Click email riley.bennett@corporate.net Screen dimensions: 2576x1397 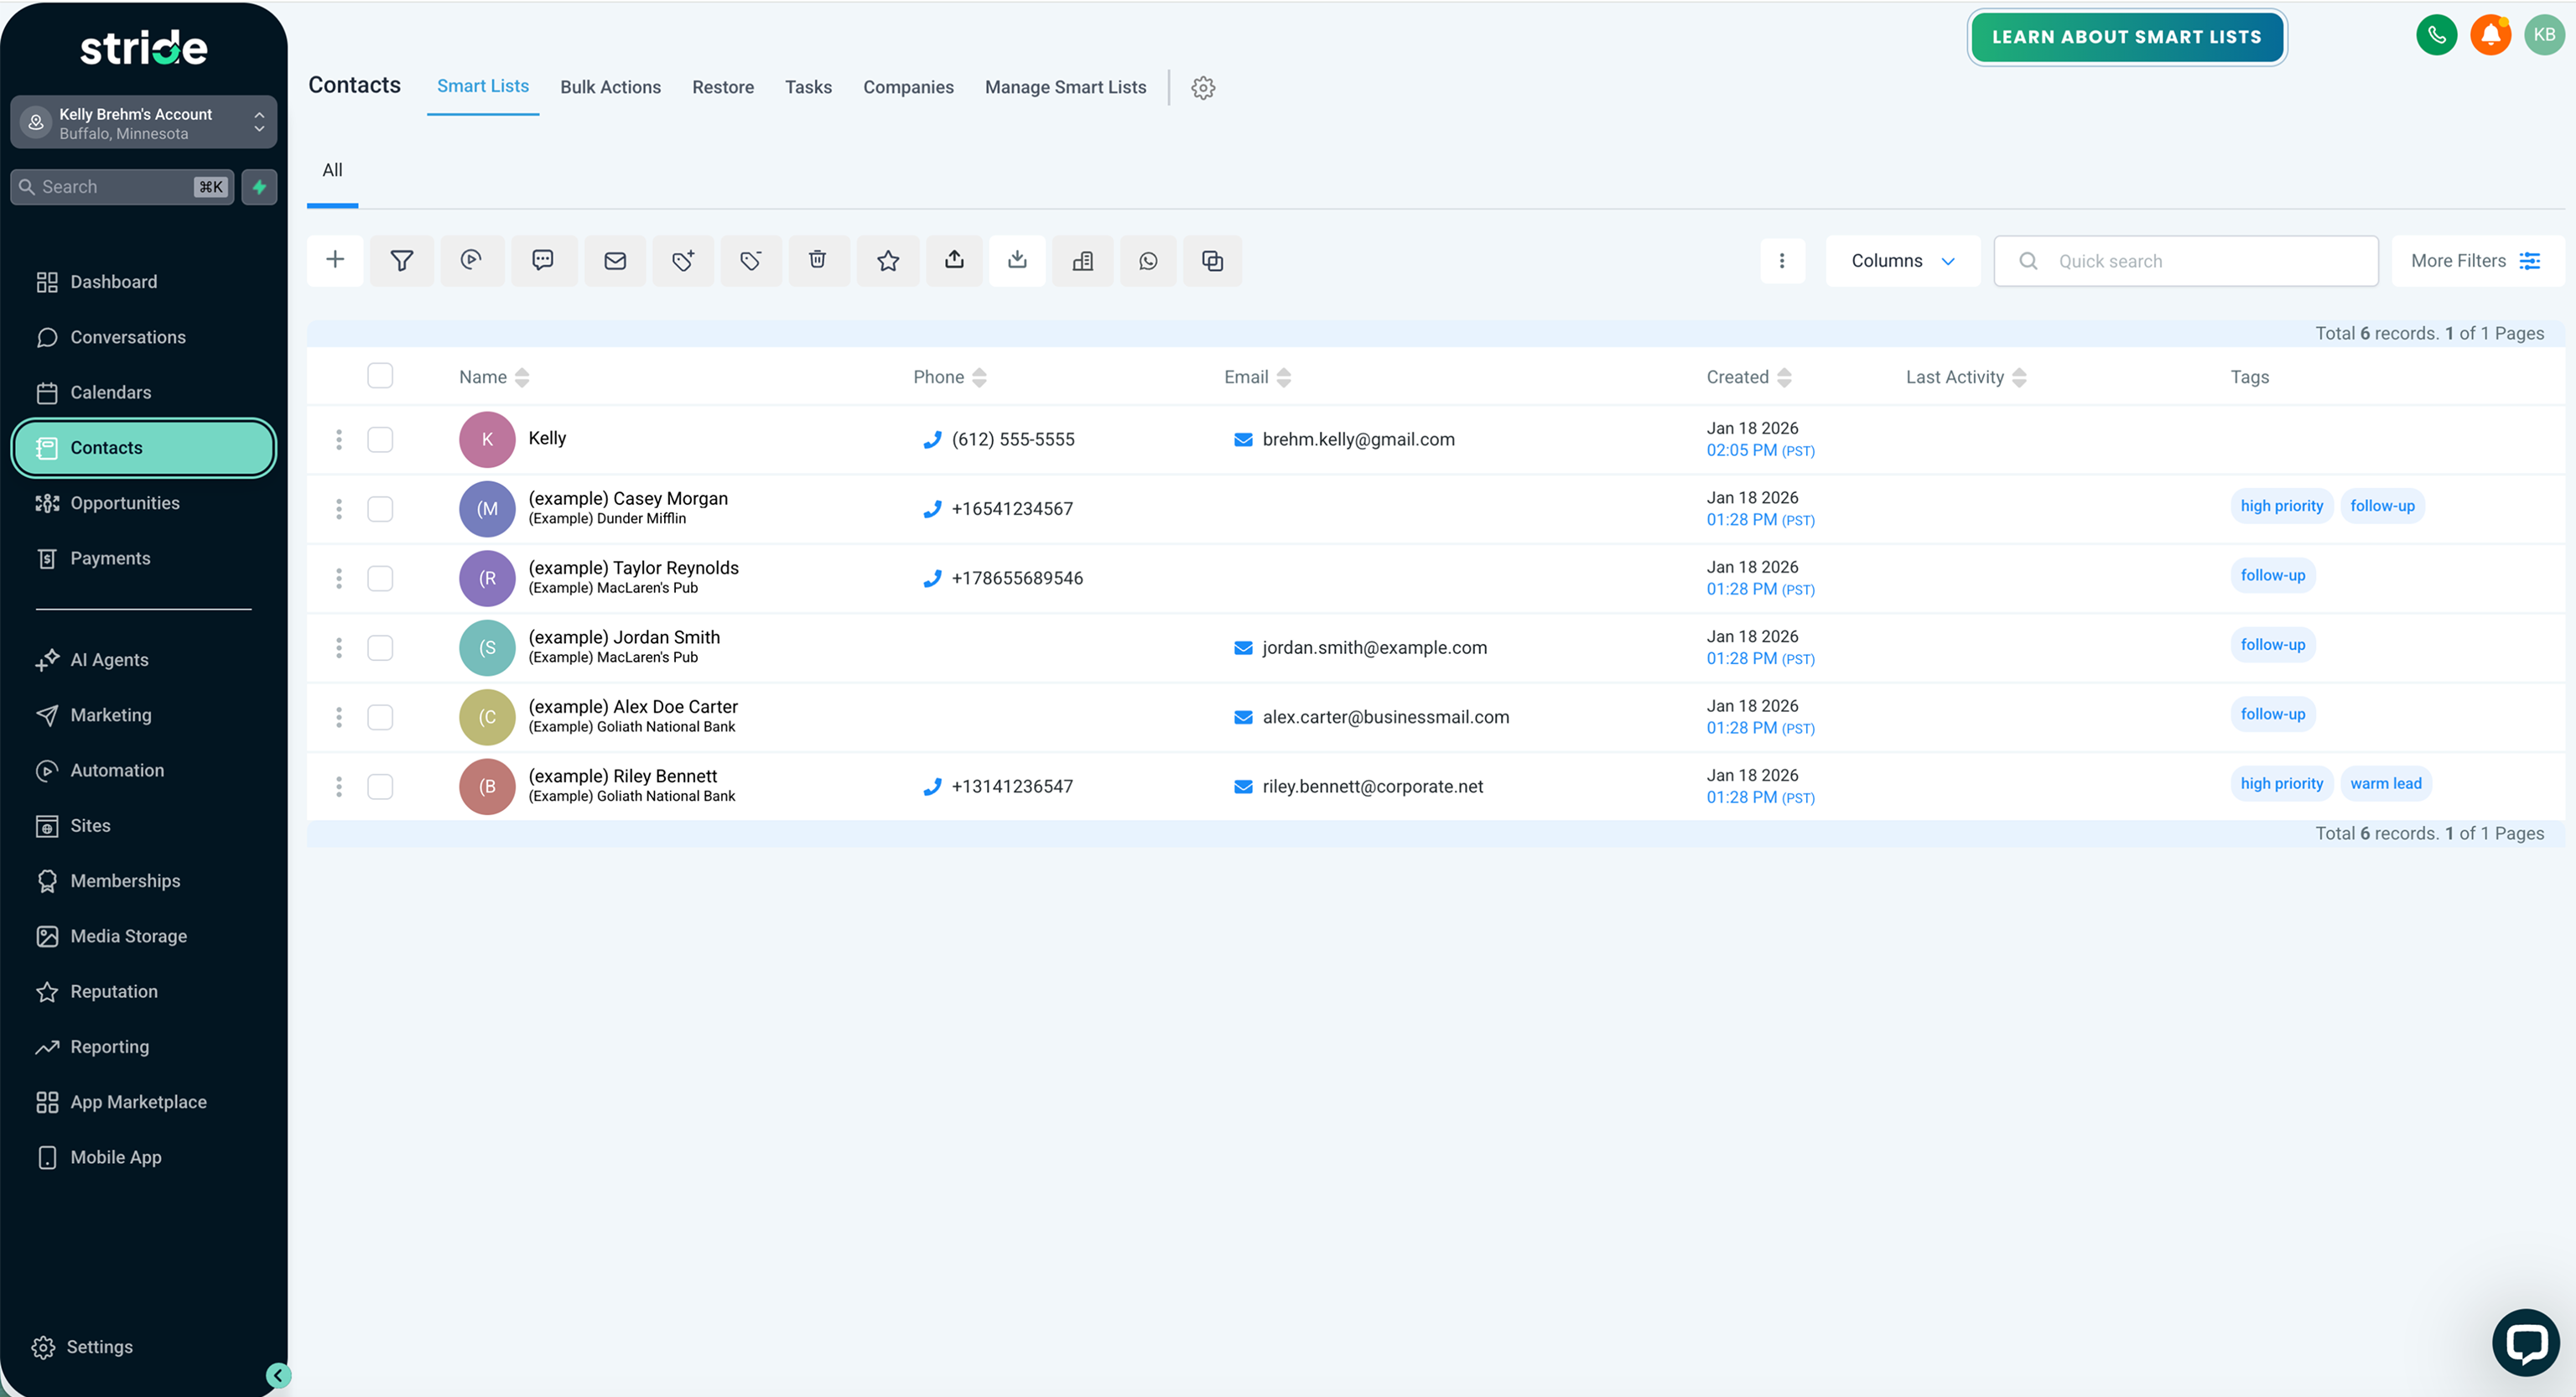[x=1372, y=786]
